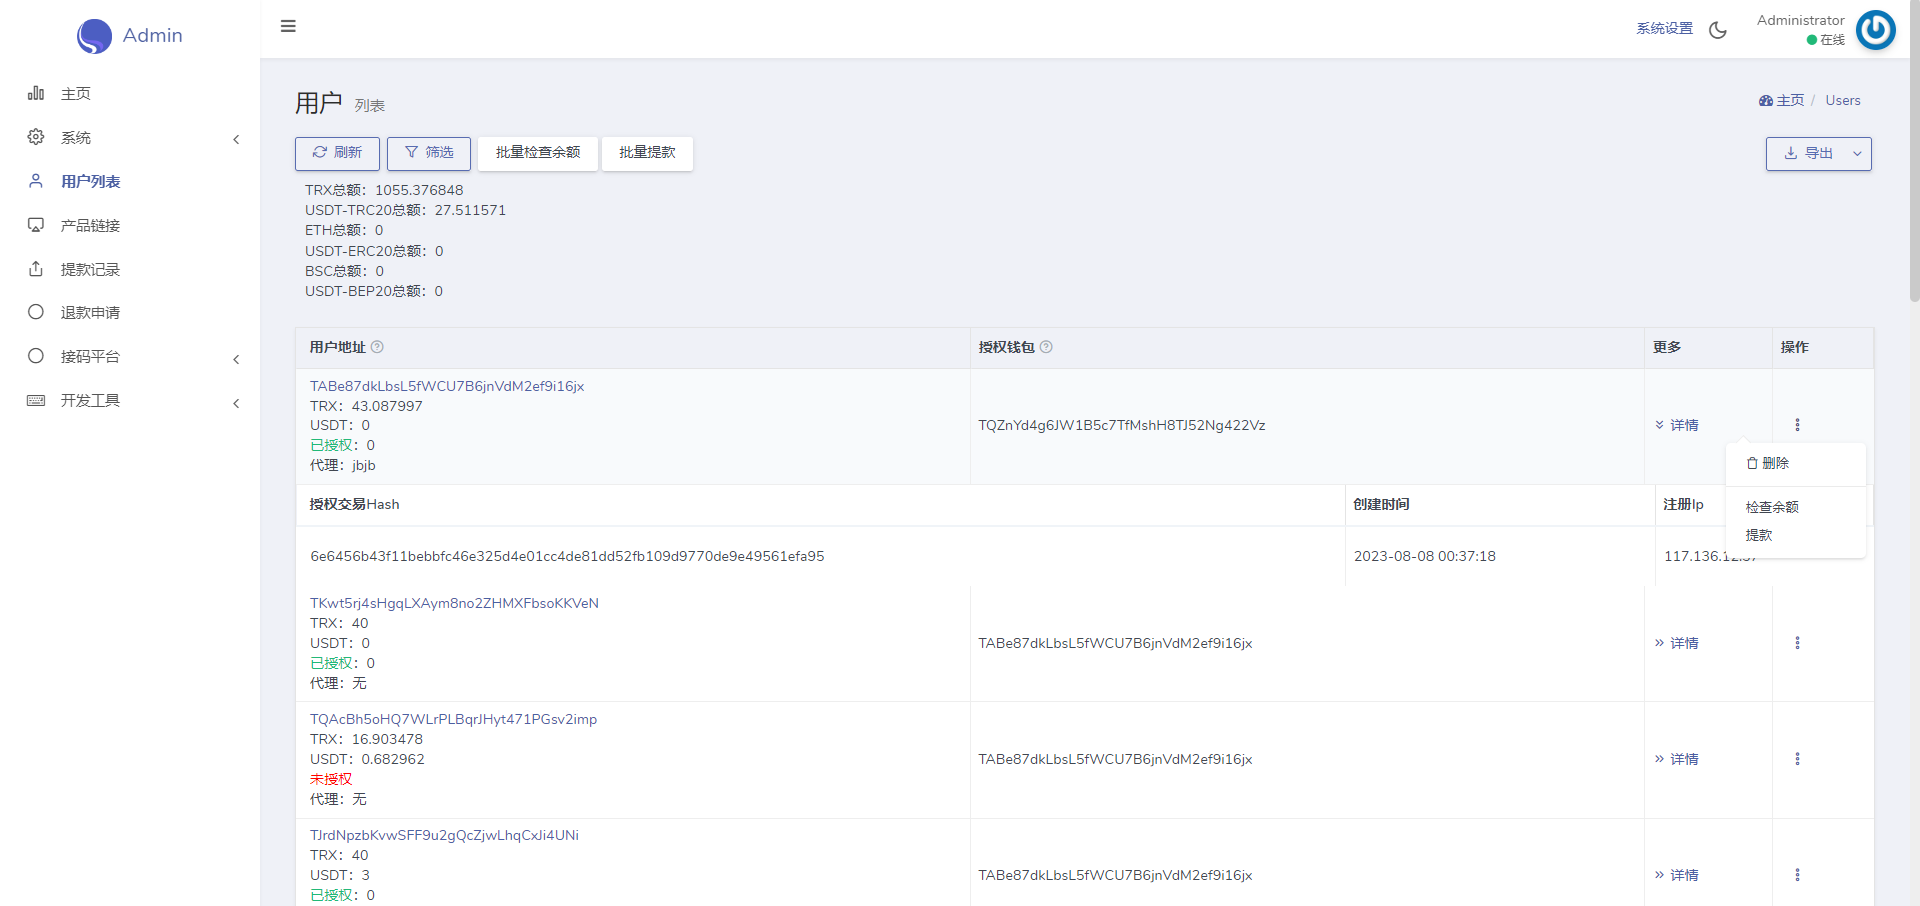Open the 导出 export dropdown arrow
Image resolution: width=1920 pixels, height=906 pixels.
[x=1857, y=154]
